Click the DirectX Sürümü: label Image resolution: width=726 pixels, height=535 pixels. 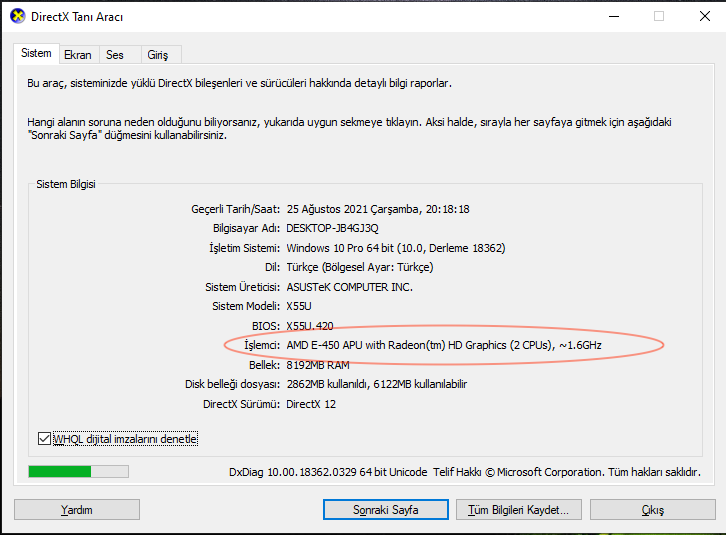[241, 404]
